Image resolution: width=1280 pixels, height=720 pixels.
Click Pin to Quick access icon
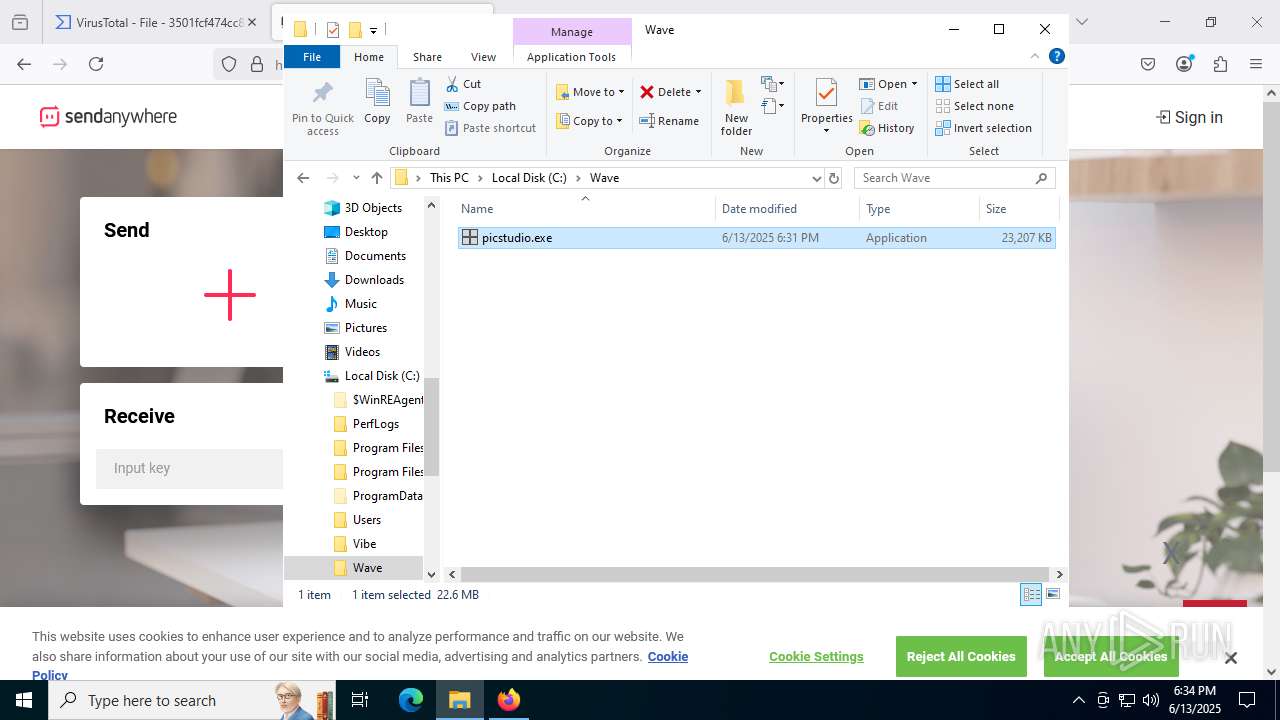322,95
